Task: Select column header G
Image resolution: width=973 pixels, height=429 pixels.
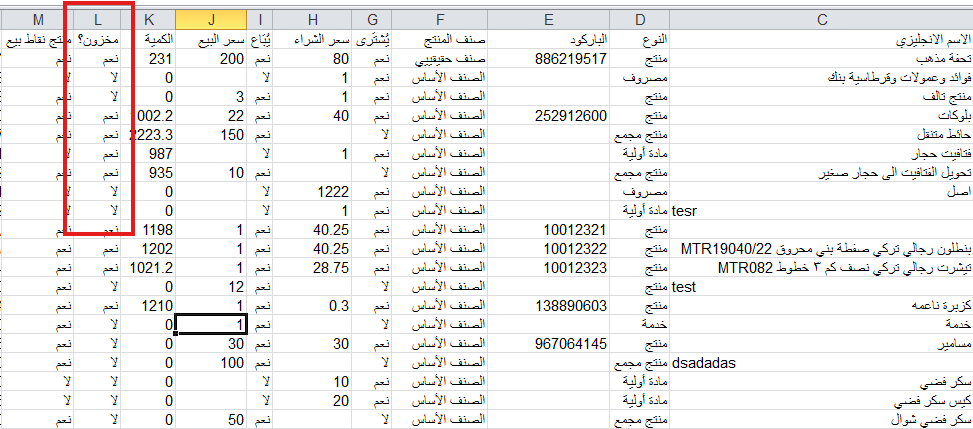Action: (372, 20)
